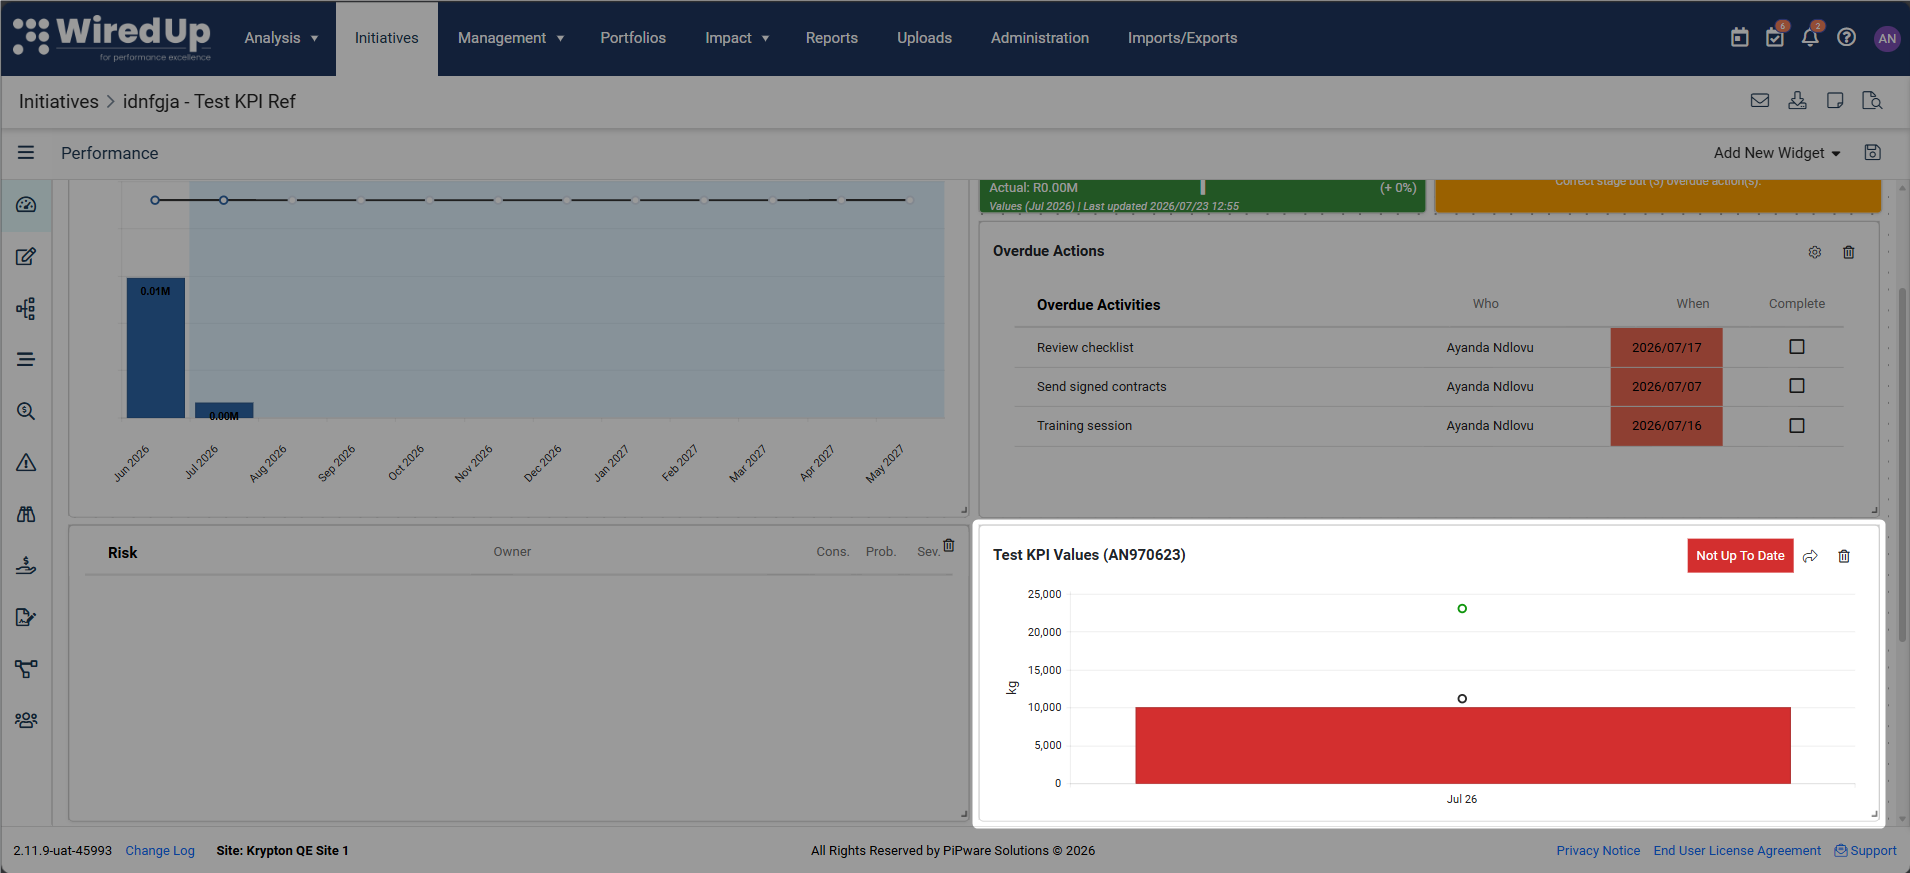
Task: Open the risk warning triangle sidebar icon
Action: click(26, 462)
